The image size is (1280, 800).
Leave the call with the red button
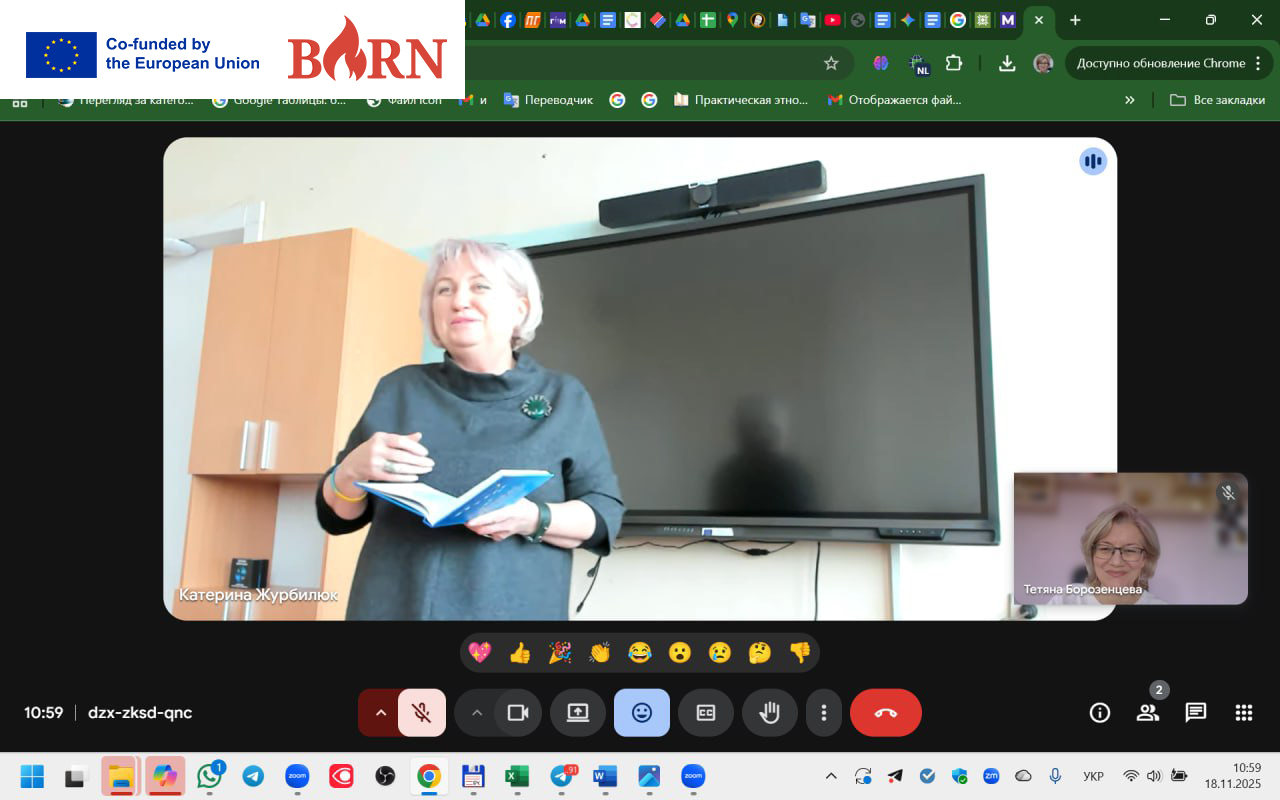885,713
